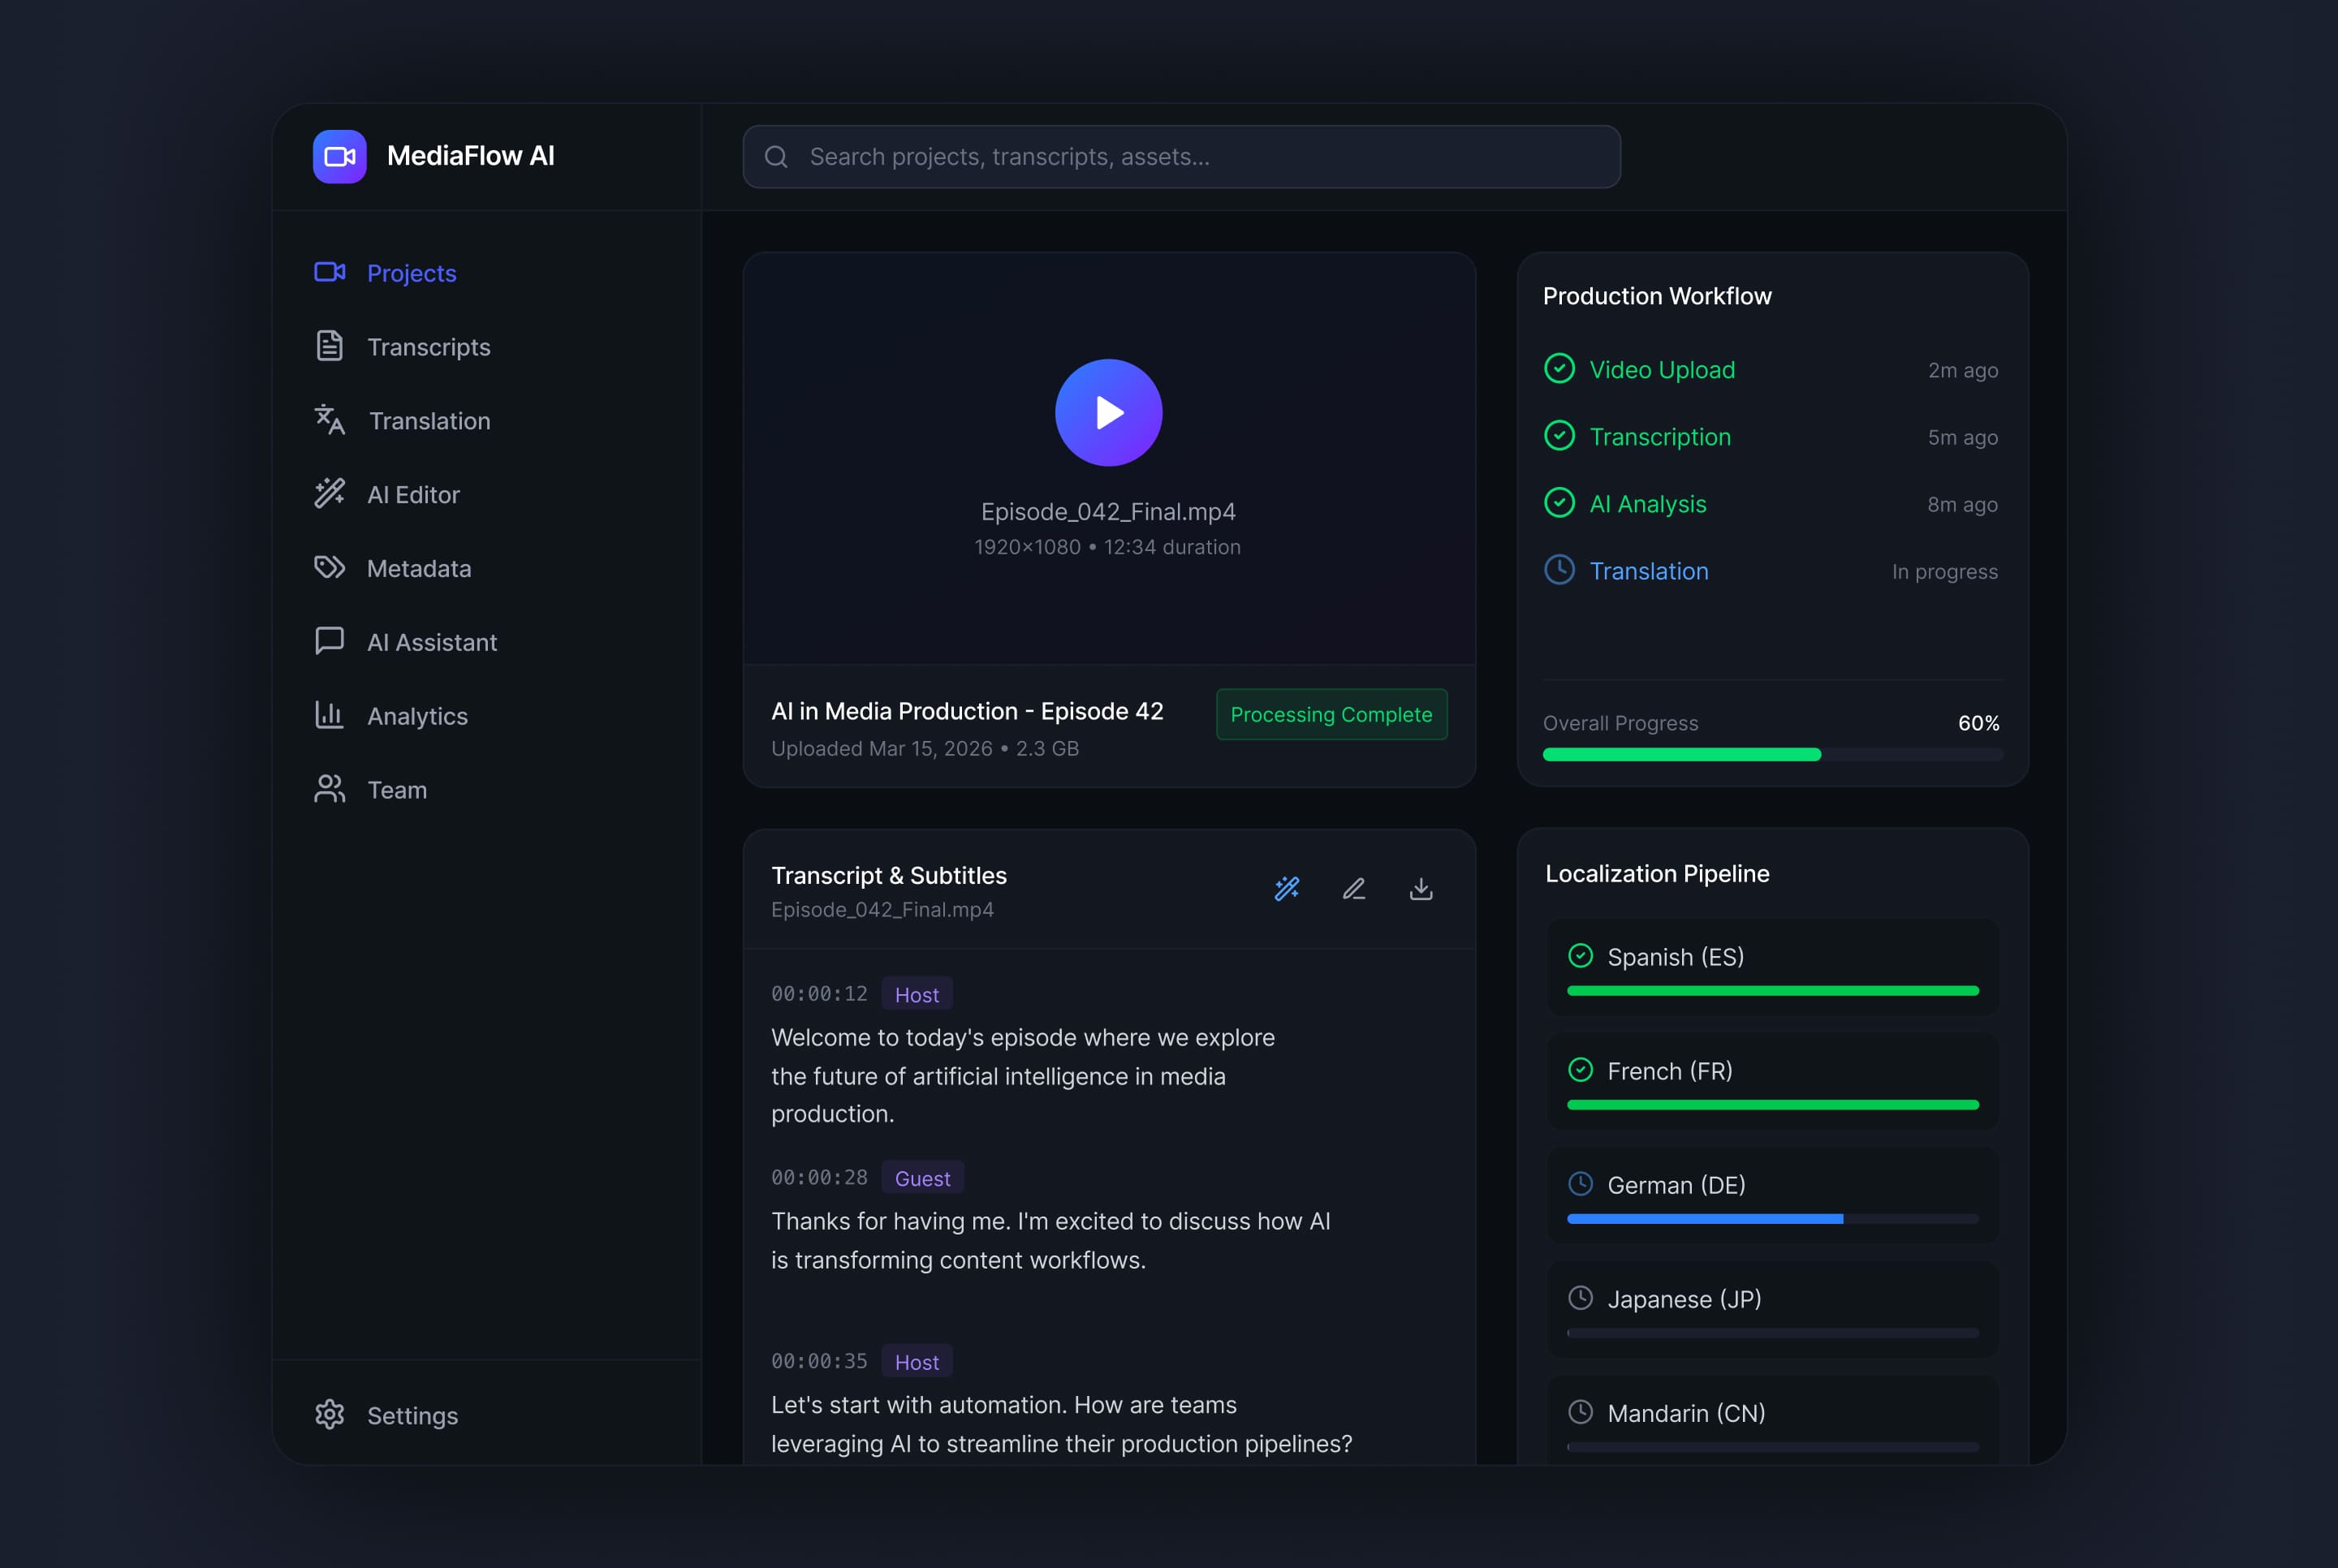Click the AI enhance wand in transcript panel
This screenshot has width=2338, height=1568.
coord(1287,888)
